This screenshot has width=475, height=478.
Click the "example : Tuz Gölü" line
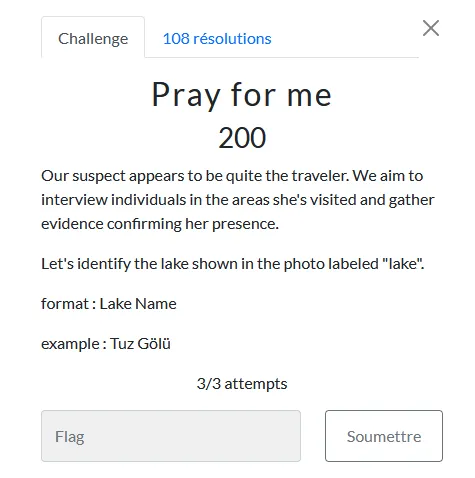point(106,344)
